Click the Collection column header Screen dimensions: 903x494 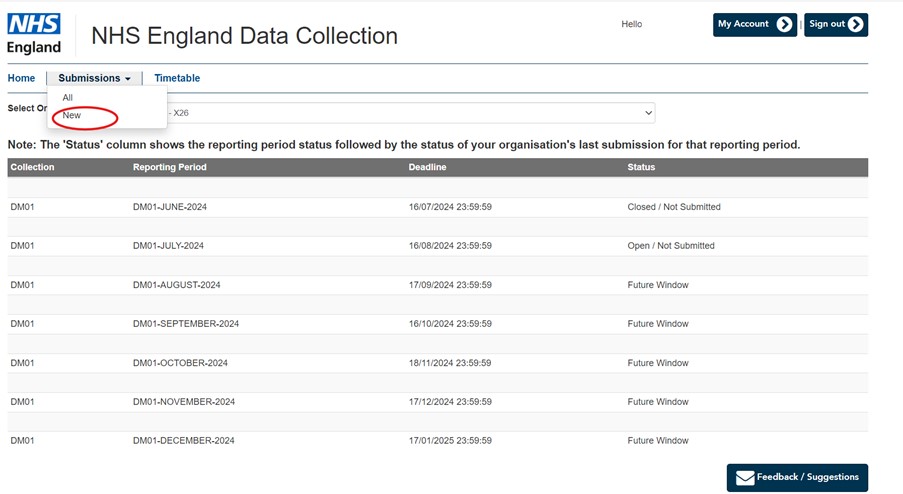coord(32,167)
